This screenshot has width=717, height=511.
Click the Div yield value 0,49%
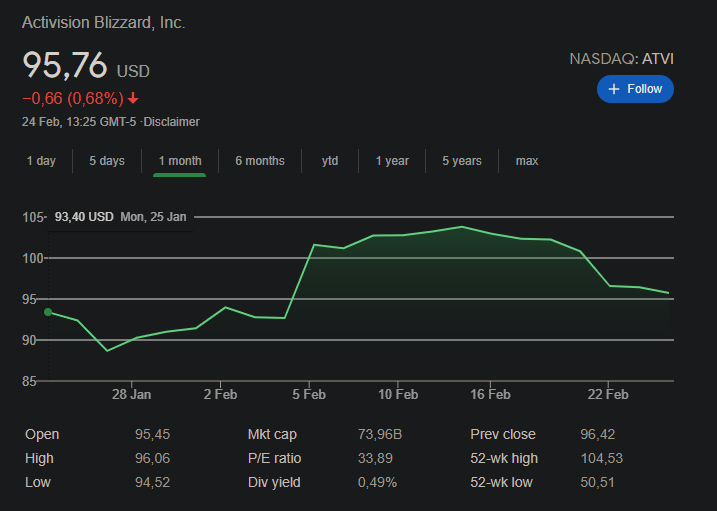[377, 482]
